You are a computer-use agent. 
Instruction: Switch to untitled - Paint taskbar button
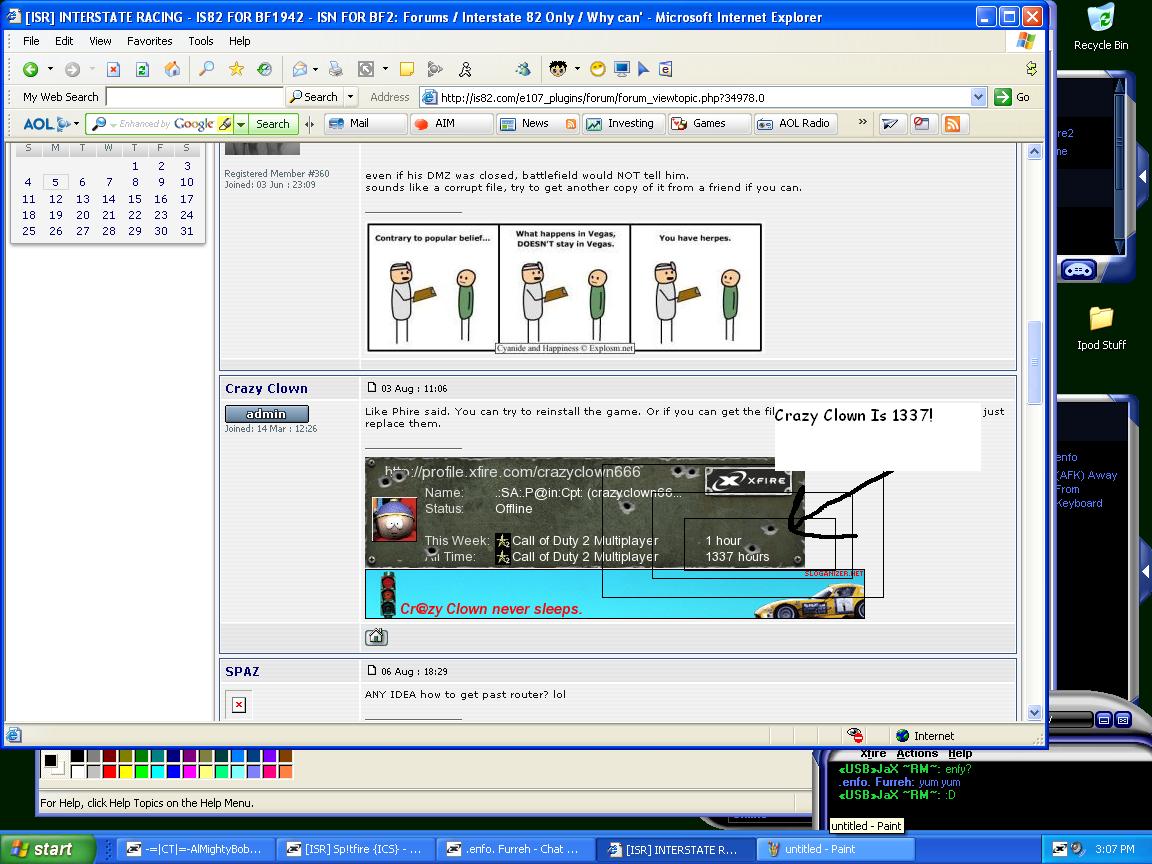837,849
